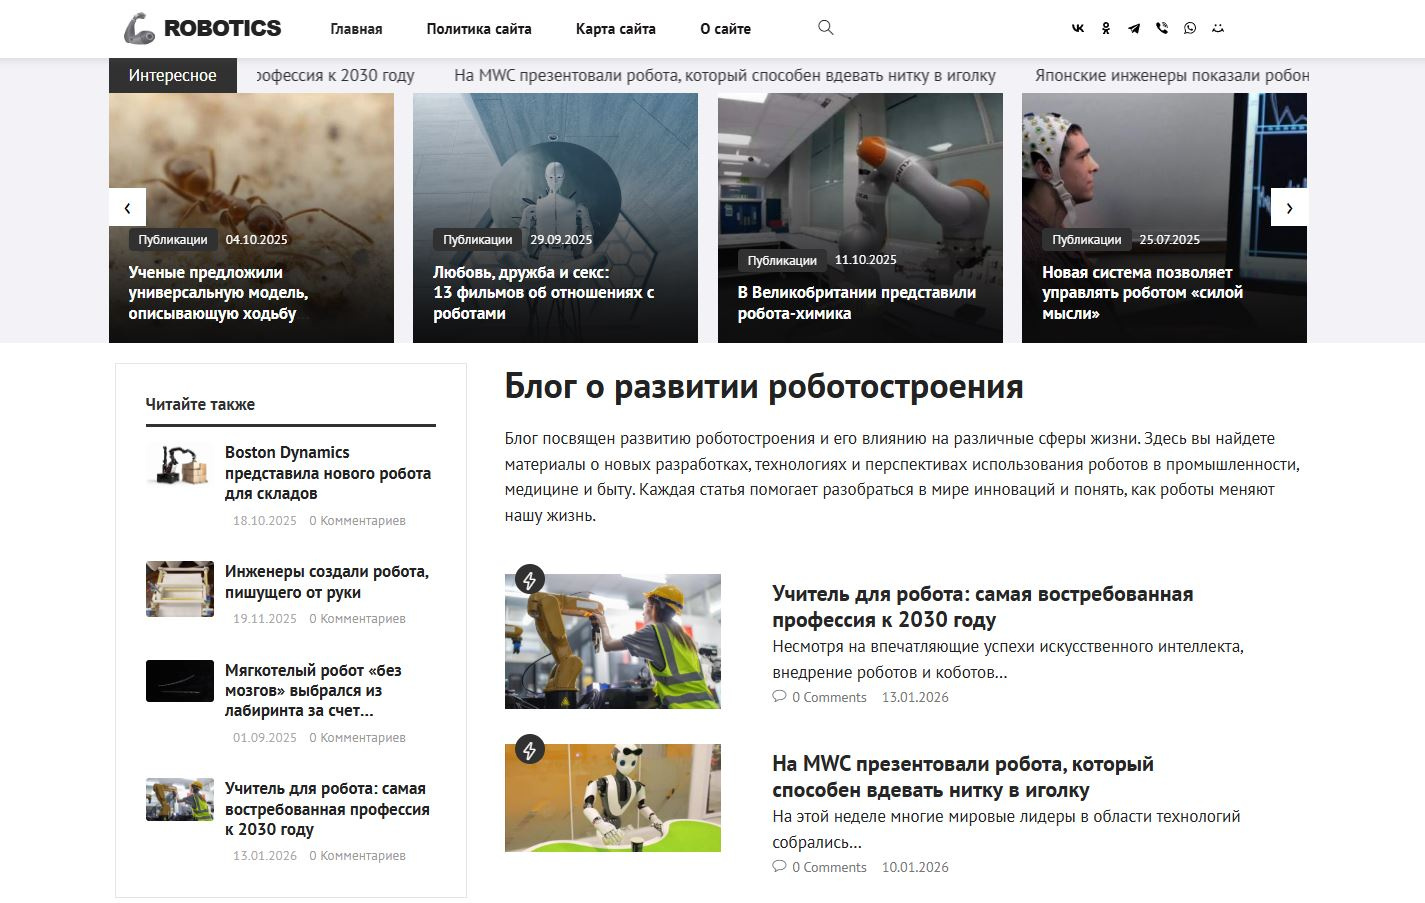Image resolution: width=1425 pixels, height=903 pixels.
Task: Select the Интересное ticker label
Action: coord(173,75)
